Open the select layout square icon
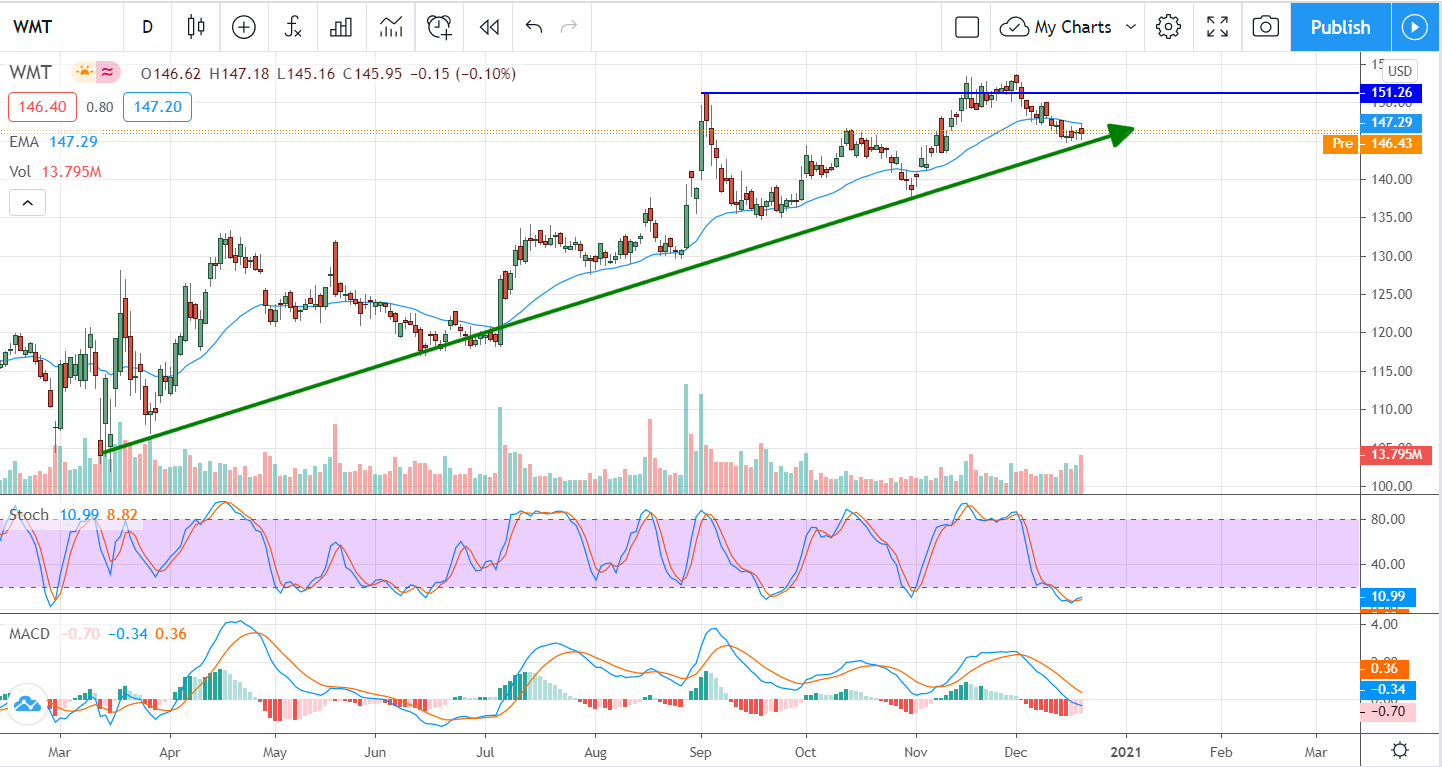 click(967, 27)
